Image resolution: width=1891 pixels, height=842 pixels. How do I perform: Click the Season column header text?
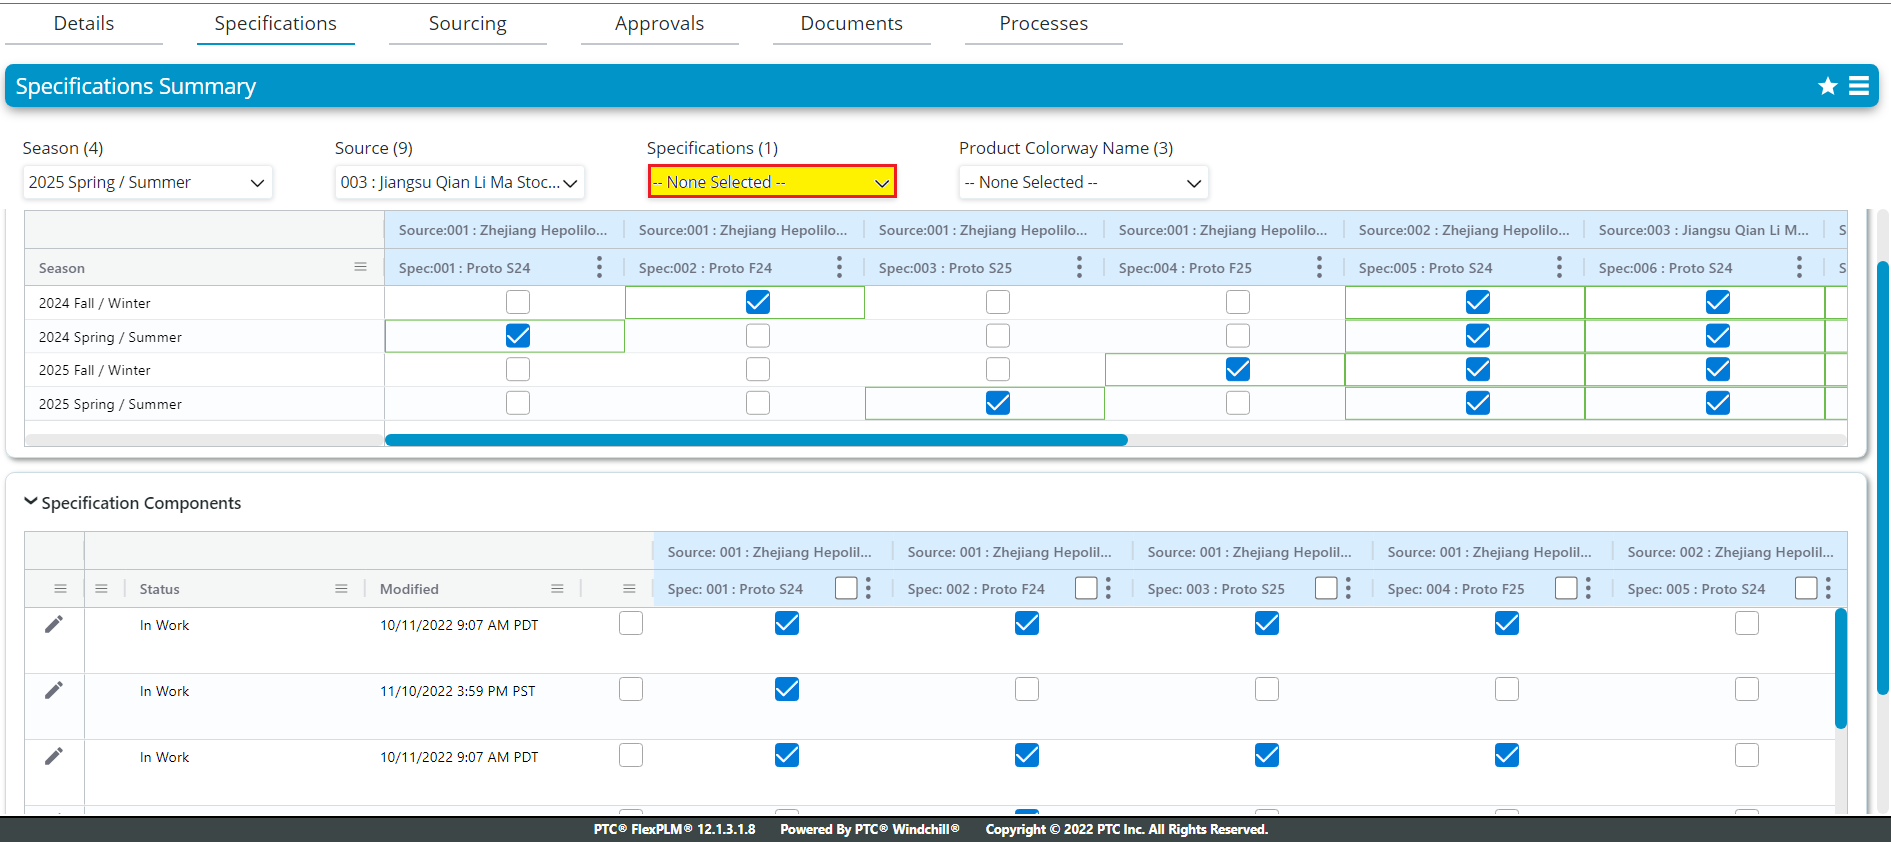[x=62, y=268]
